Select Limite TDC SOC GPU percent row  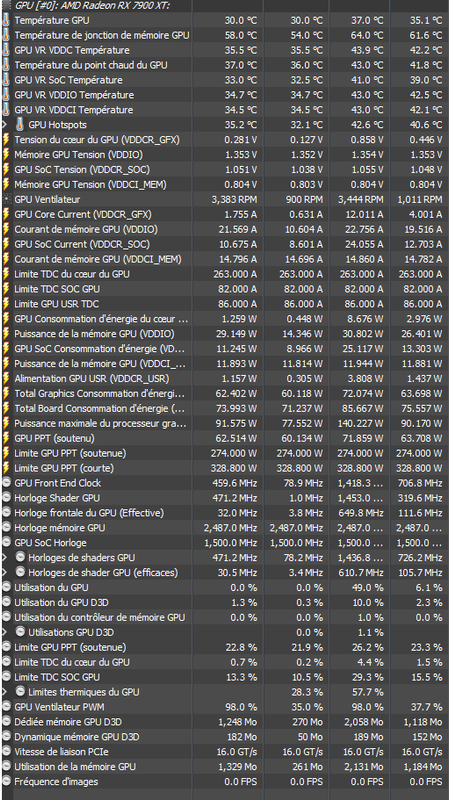coord(224,677)
